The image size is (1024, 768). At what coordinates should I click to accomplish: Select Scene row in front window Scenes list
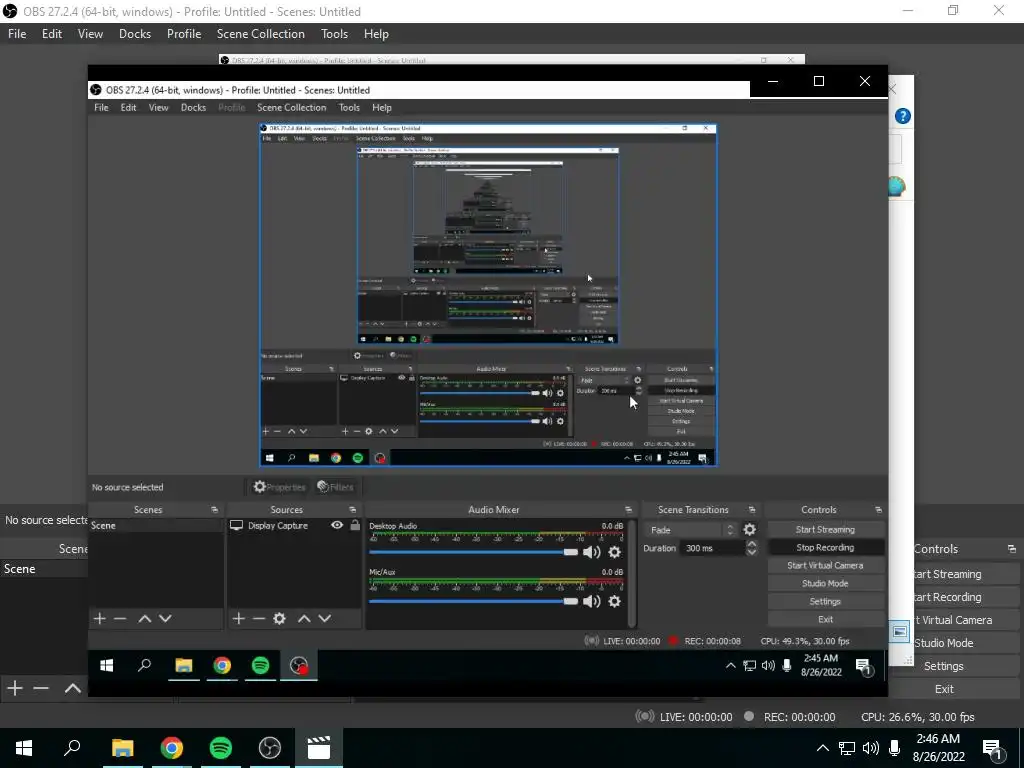[x=156, y=526]
